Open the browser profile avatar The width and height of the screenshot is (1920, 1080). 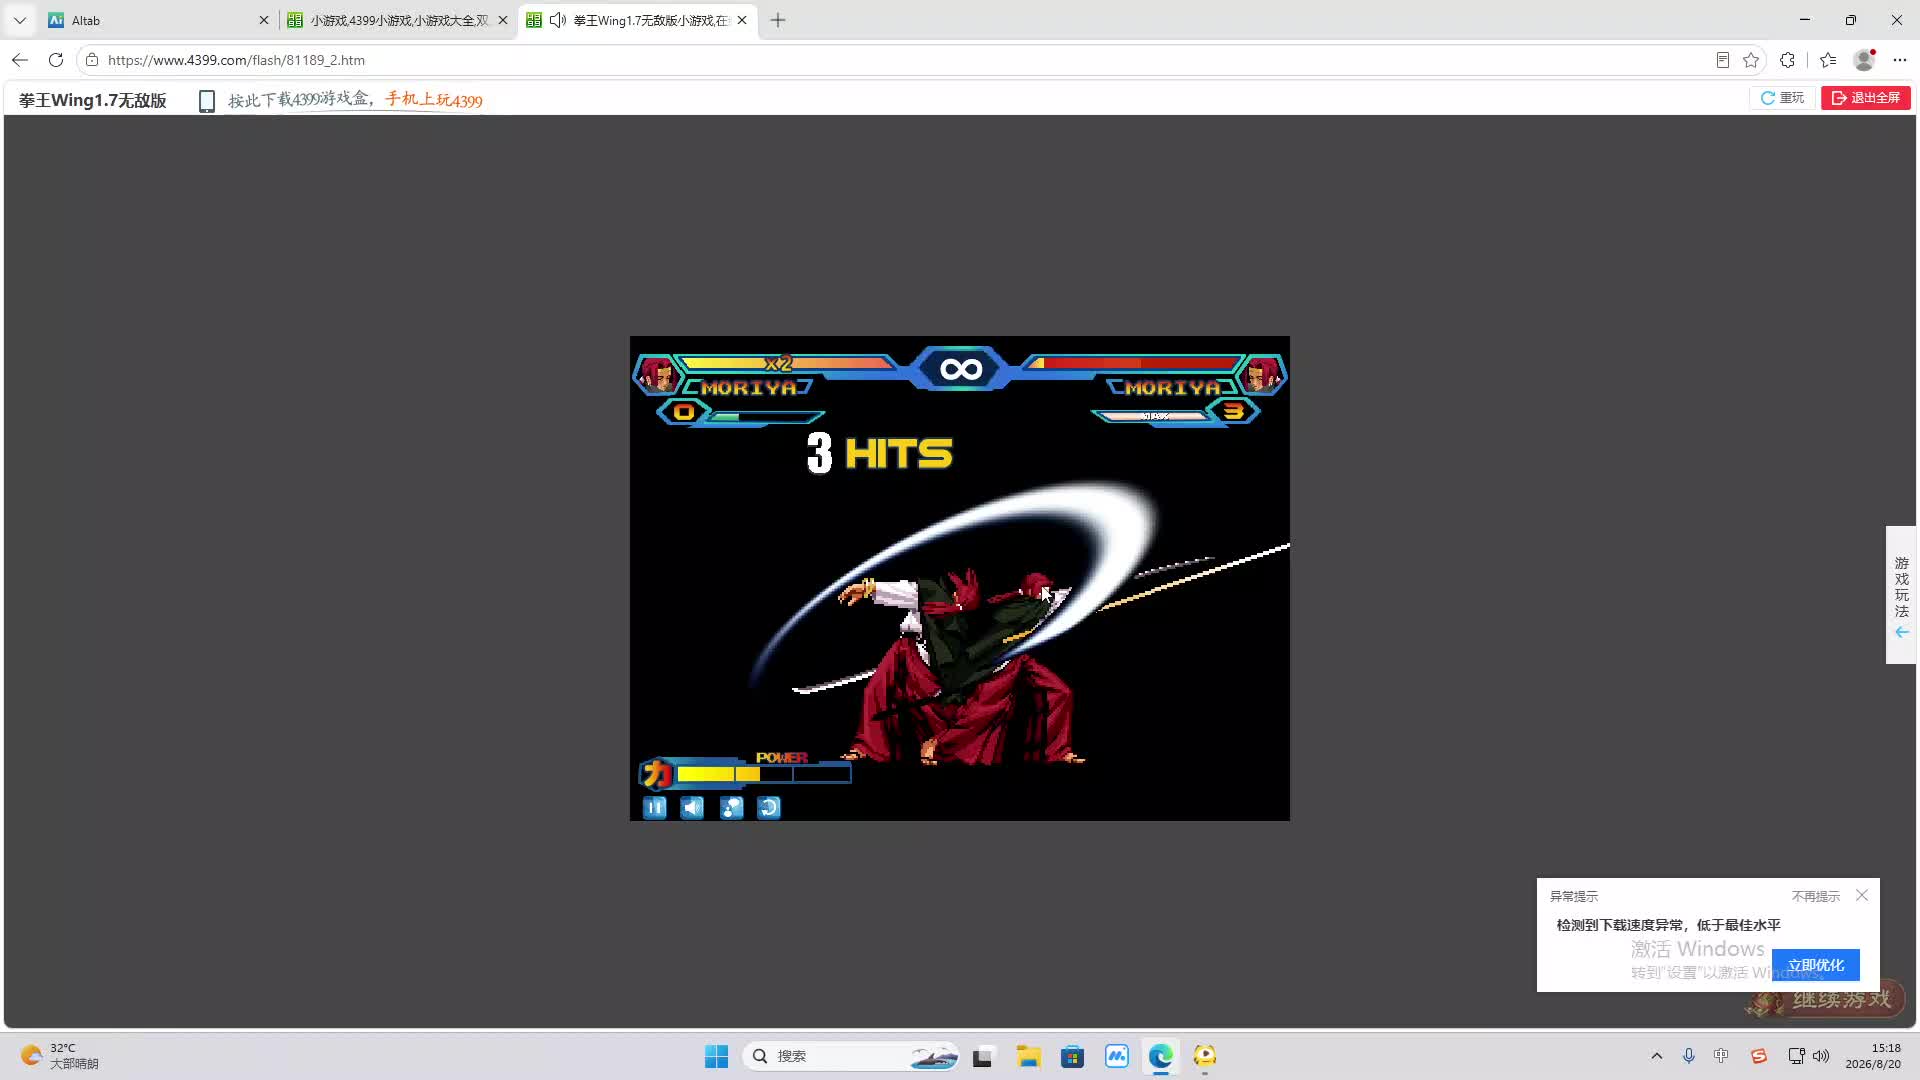(1864, 60)
